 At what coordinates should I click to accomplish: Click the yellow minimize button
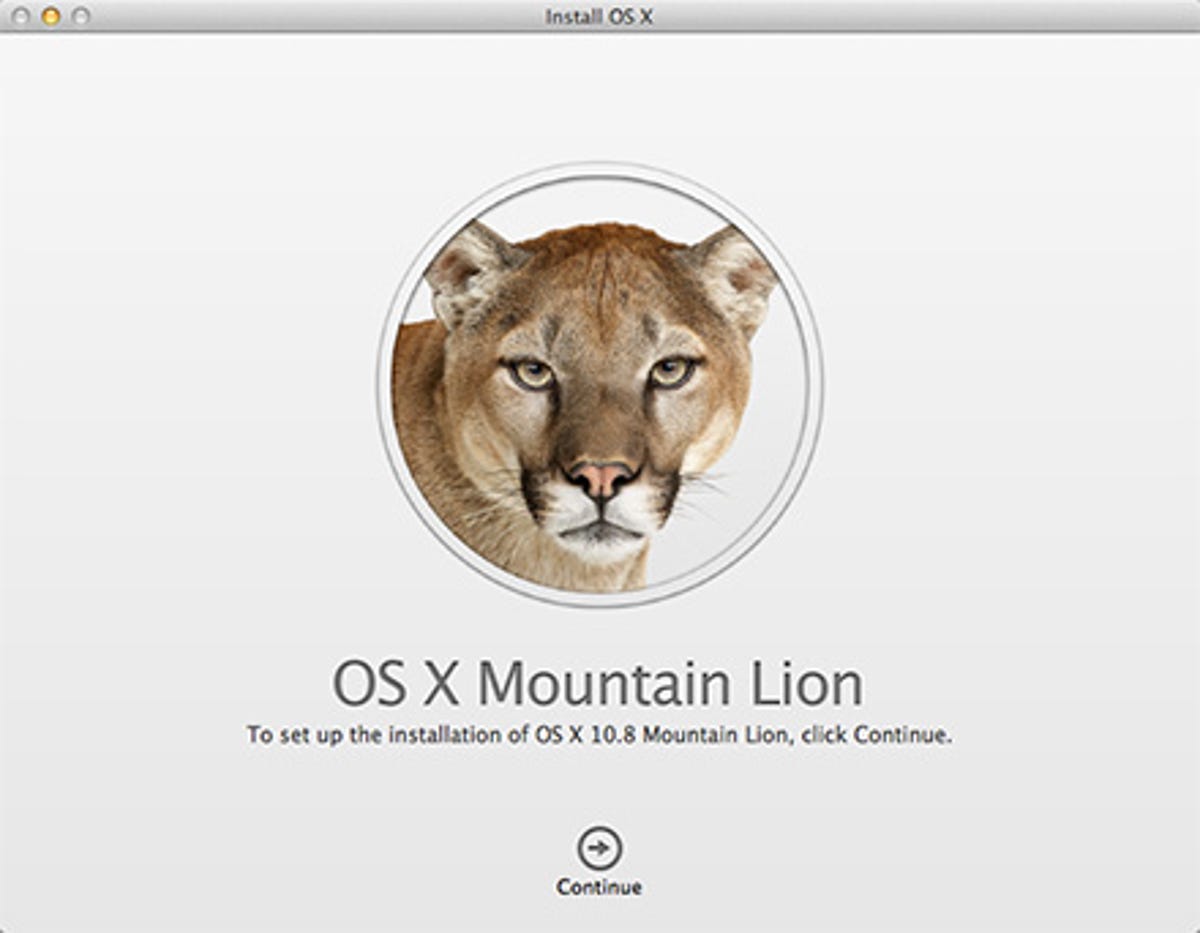pyautogui.click(x=52, y=14)
